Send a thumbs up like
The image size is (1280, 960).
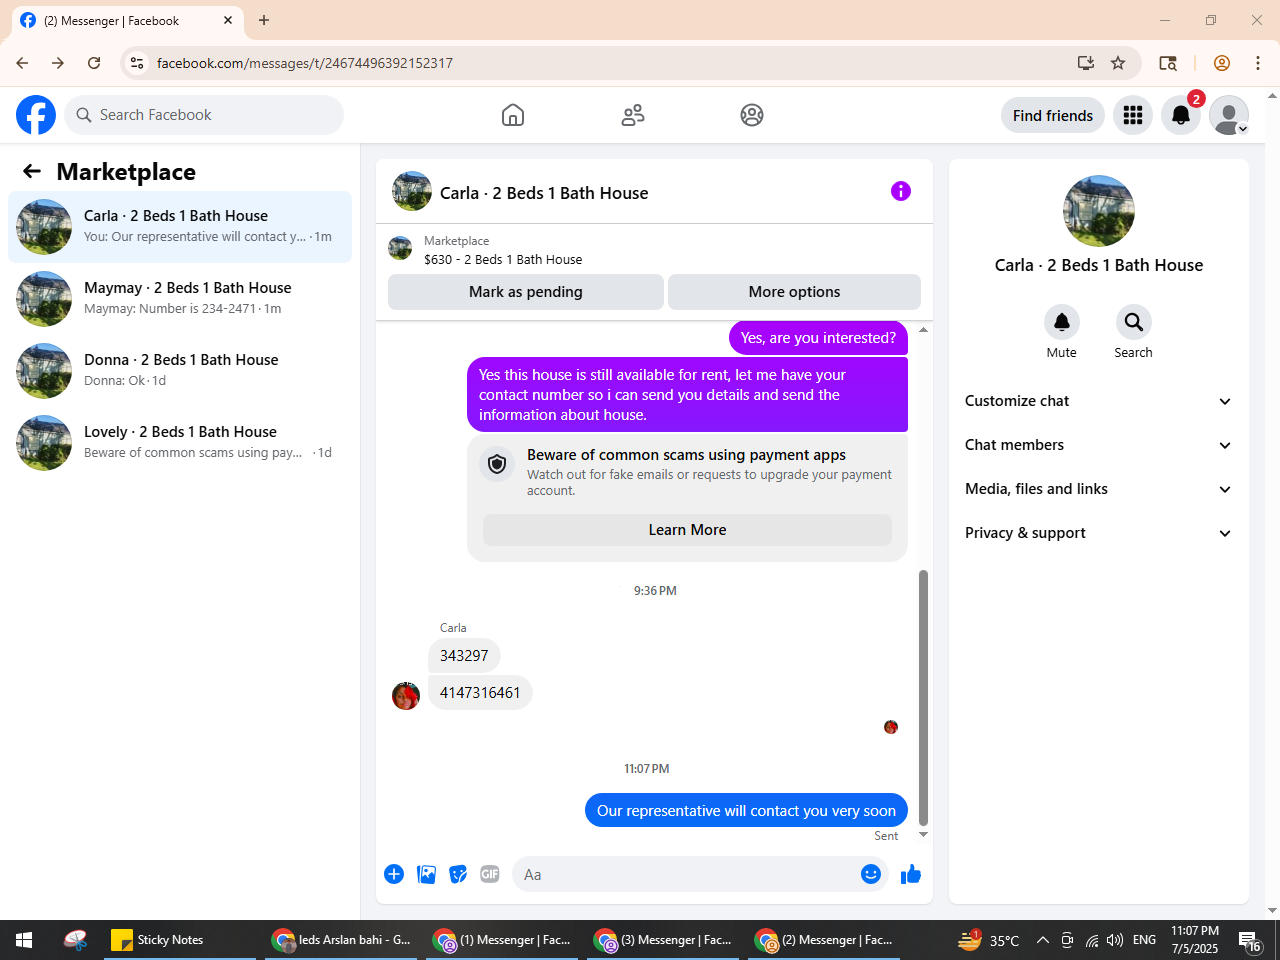(x=911, y=874)
